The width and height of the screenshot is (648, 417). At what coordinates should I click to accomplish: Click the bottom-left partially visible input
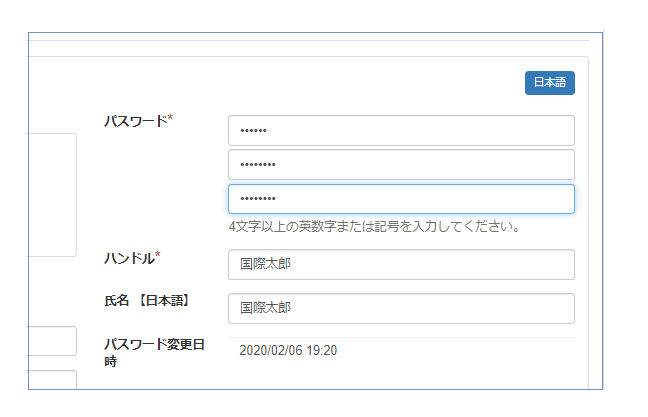52,380
